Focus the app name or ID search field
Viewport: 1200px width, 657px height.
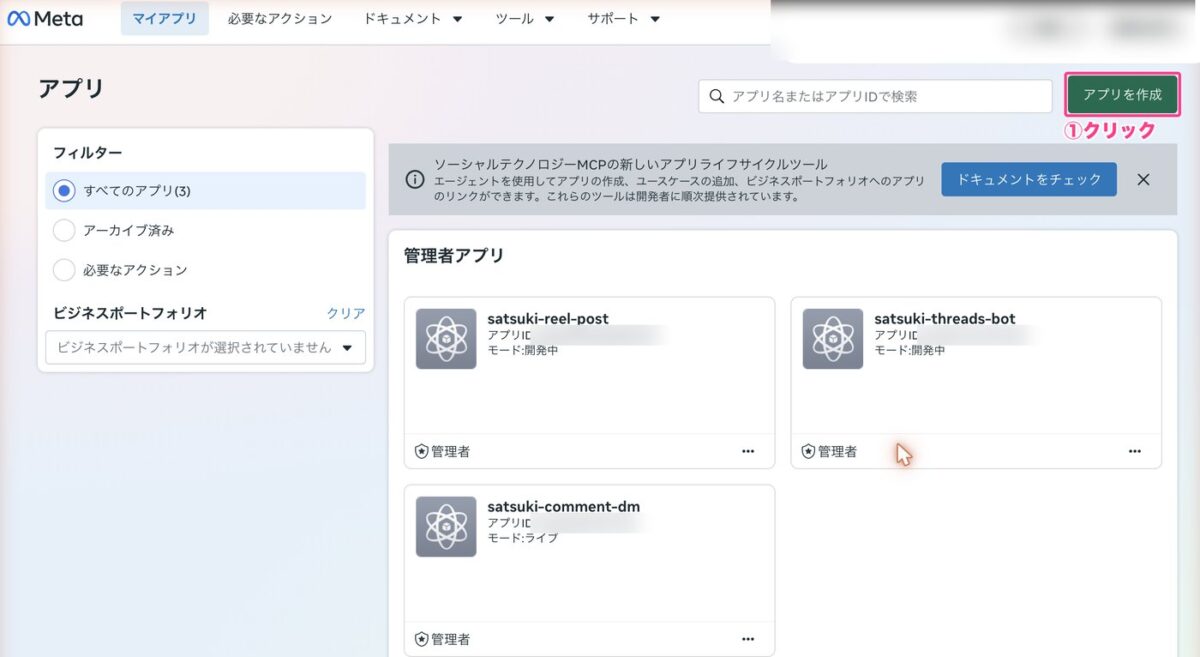tap(875, 96)
